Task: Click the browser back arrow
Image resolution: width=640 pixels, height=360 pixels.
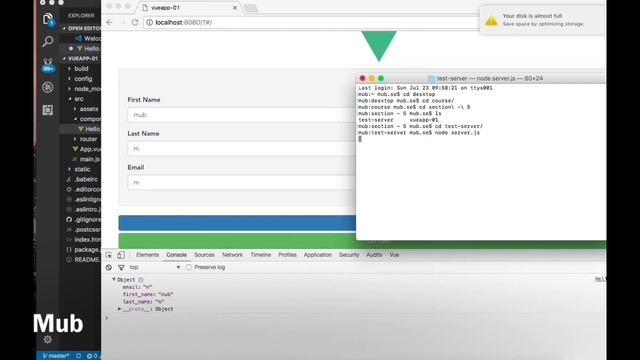Action: 109,22
